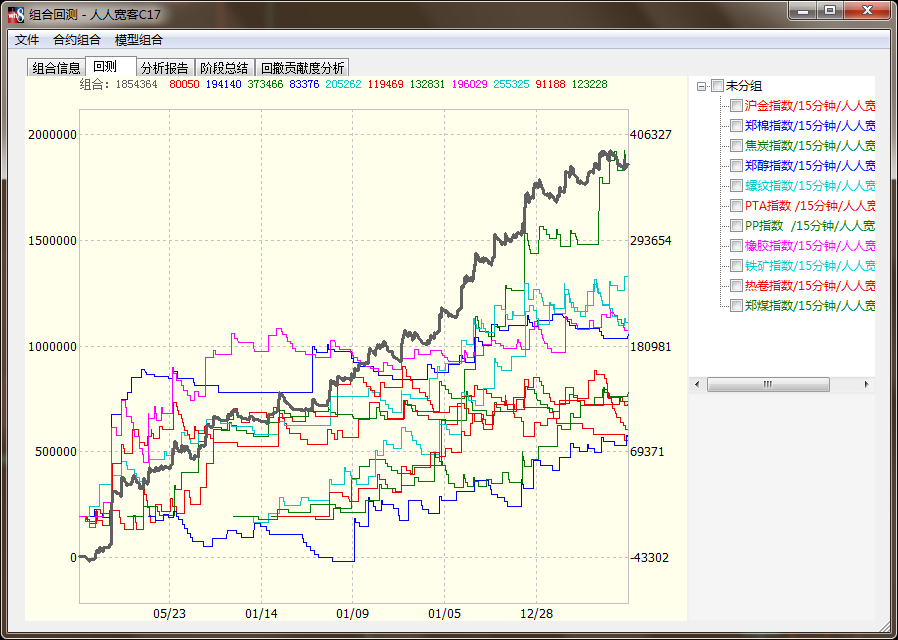This screenshot has width=898, height=640.
Task: Click the combined total value 1854364
Action: click(x=136, y=84)
